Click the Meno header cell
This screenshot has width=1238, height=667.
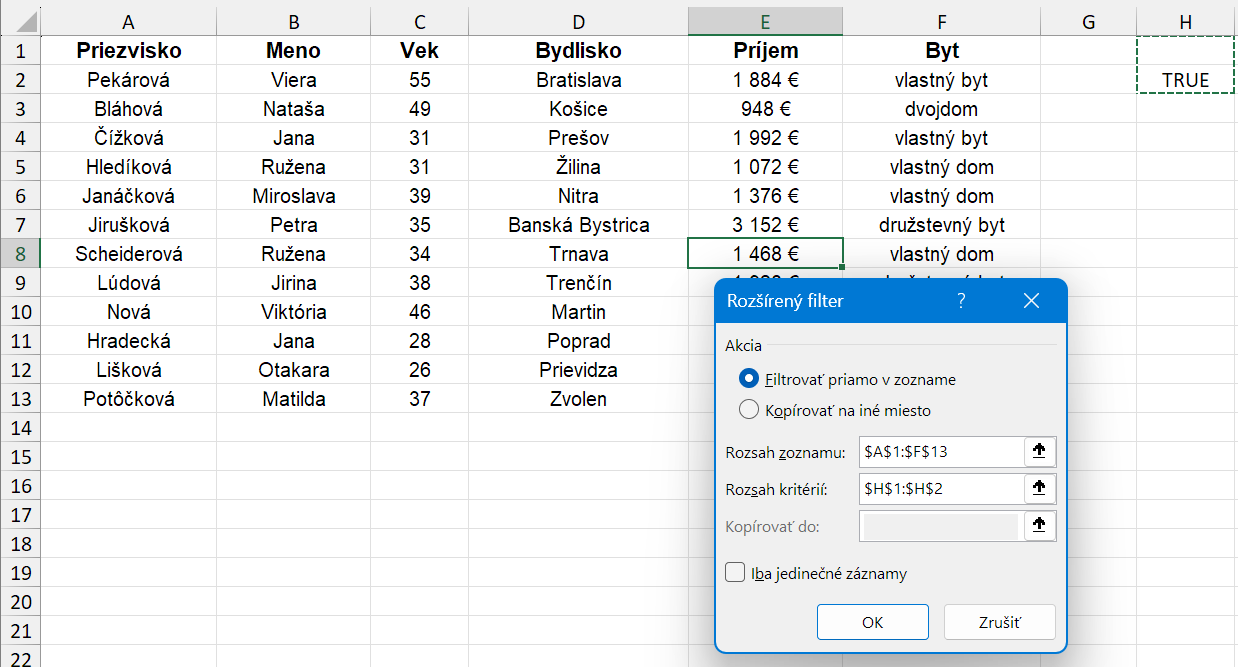[293, 51]
